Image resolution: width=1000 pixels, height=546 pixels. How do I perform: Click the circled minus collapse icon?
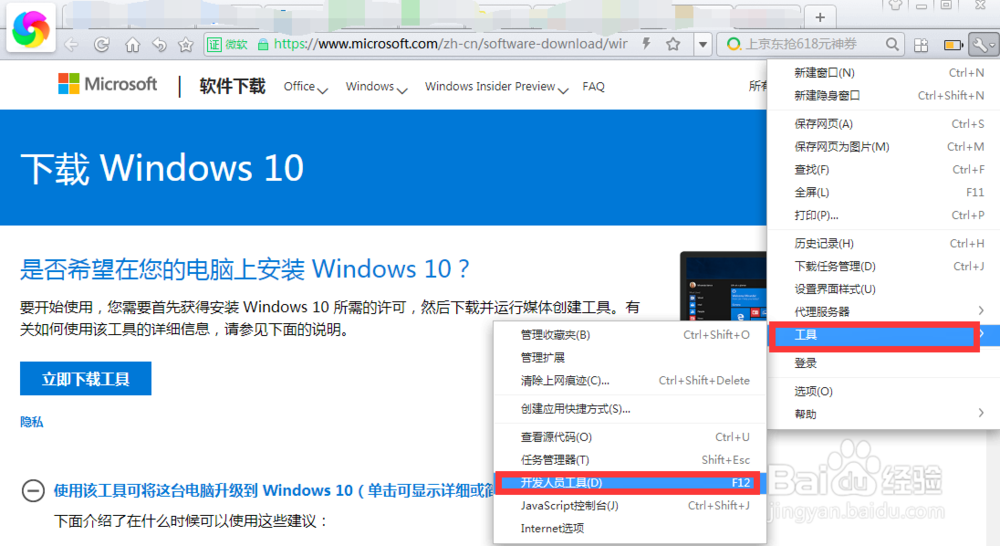click(33, 491)
